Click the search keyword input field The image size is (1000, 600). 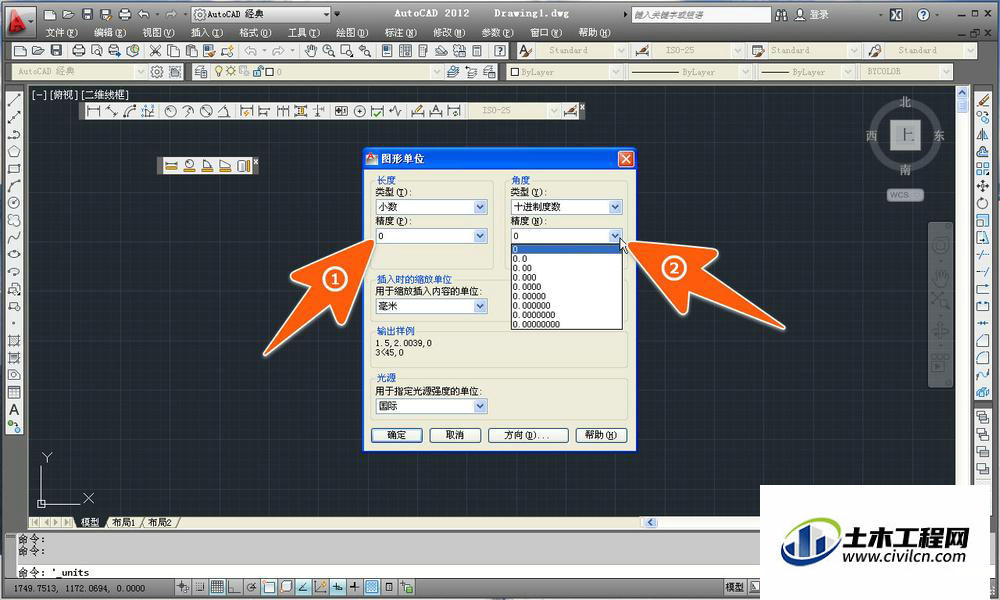[701, 15]
